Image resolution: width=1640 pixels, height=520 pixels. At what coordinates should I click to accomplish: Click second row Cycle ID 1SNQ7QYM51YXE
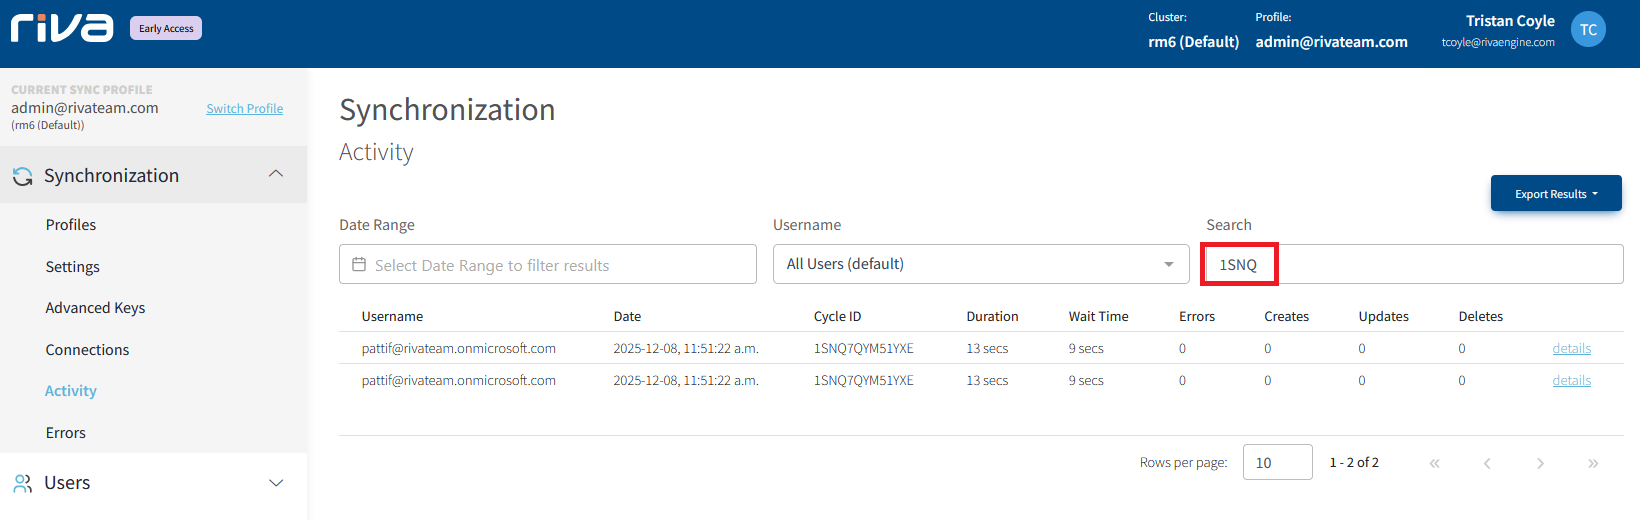tap(864, 381)
